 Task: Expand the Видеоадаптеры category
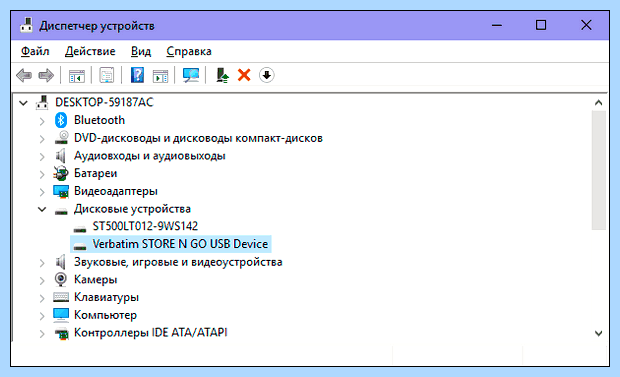[x=42, y=192]
